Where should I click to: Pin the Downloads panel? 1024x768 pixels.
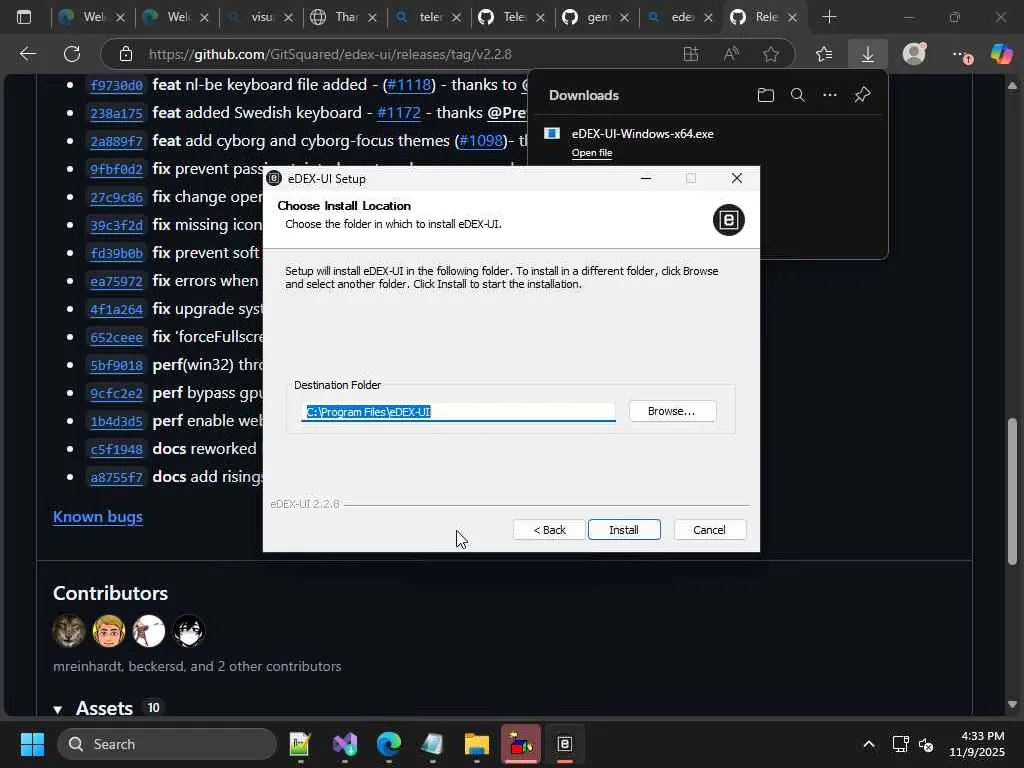click(862, 95)
